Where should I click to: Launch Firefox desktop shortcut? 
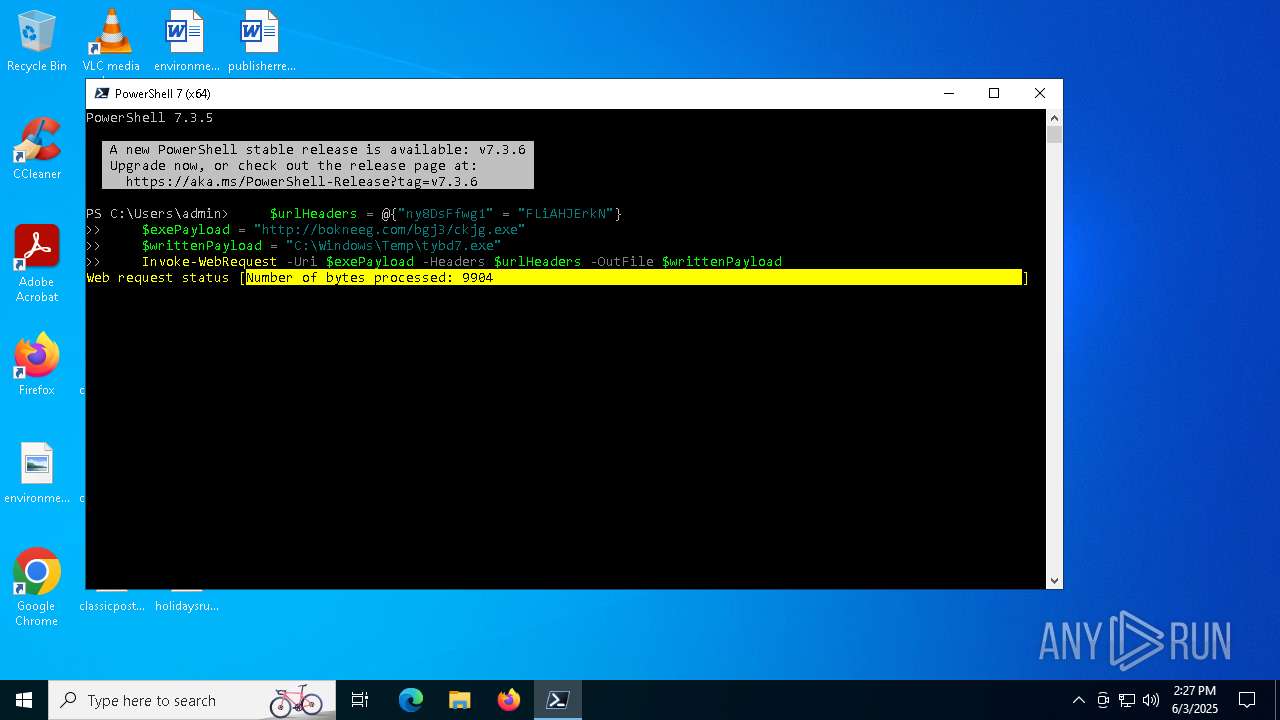tap(37, 365)
